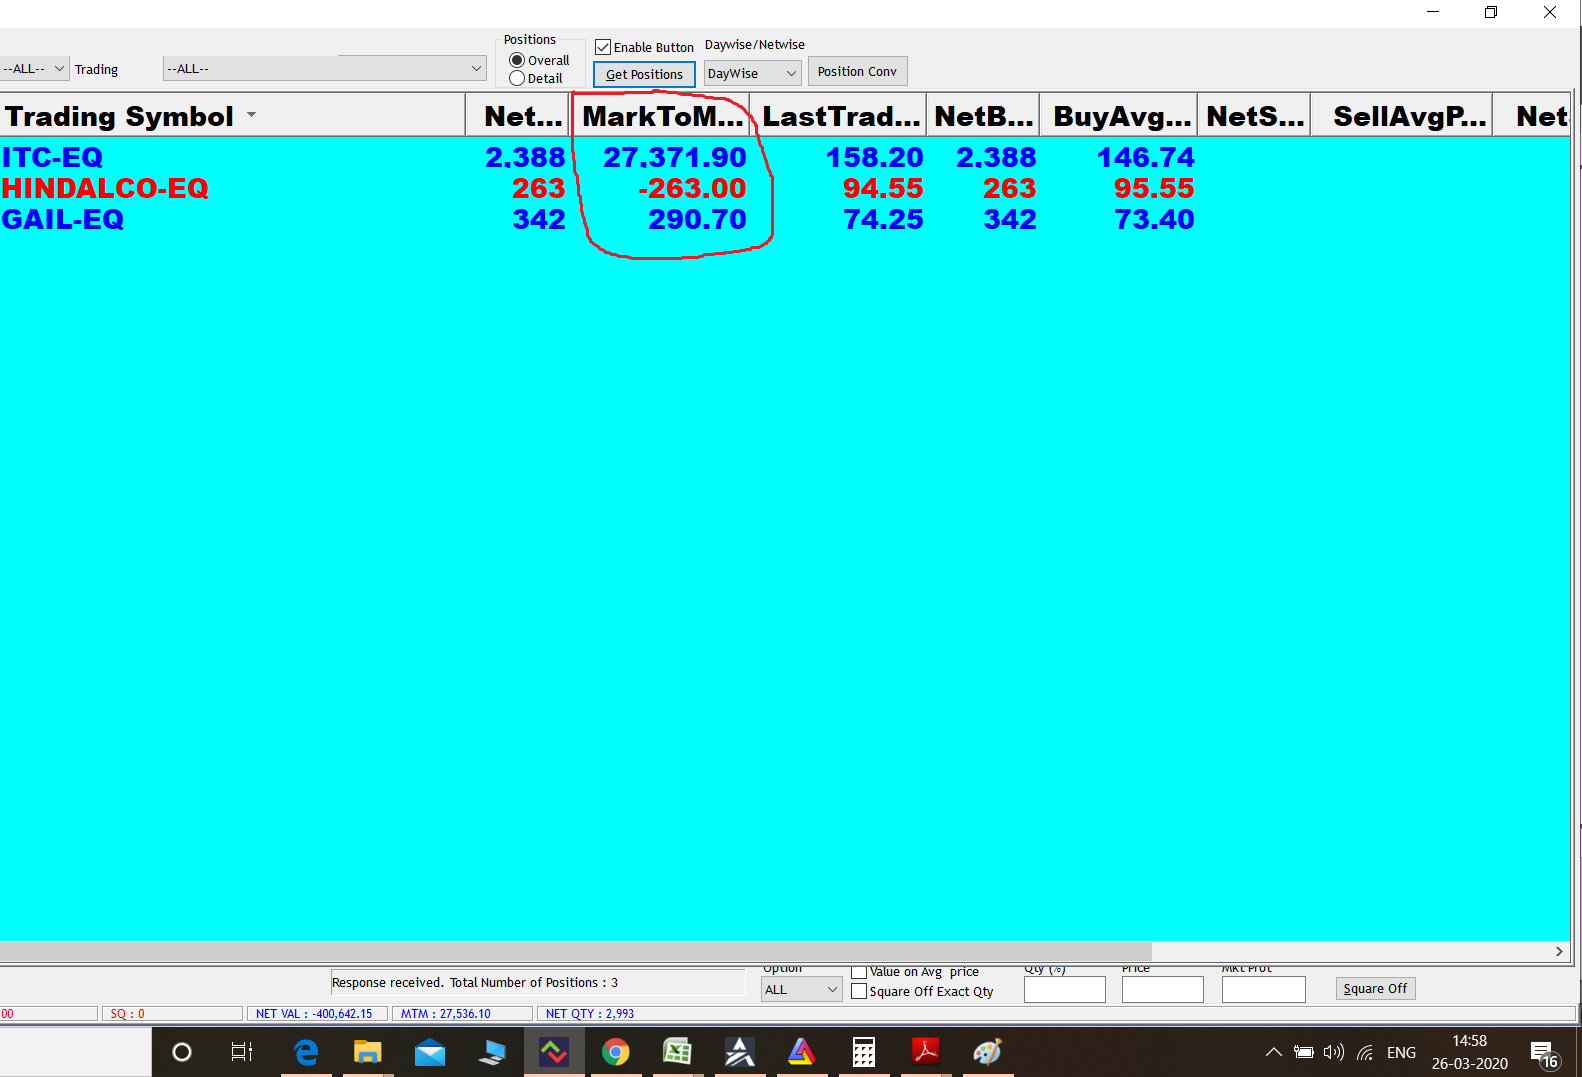Screen dimensions: 1582x1077
Task: Open Microsoft Edge from the taskbar
Action: (x=306, y=1052)
